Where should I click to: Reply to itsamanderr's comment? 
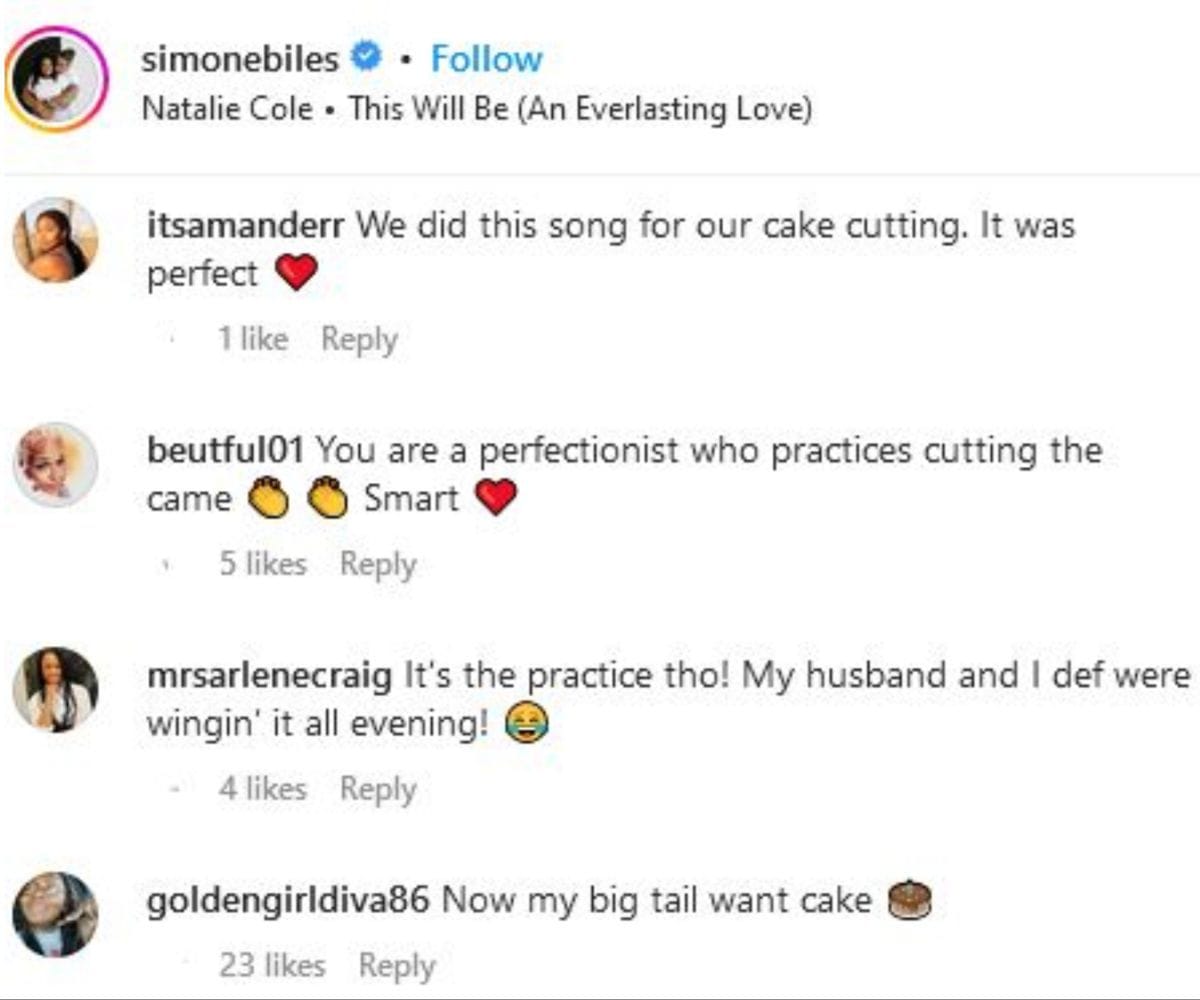[x=359, y=339]
